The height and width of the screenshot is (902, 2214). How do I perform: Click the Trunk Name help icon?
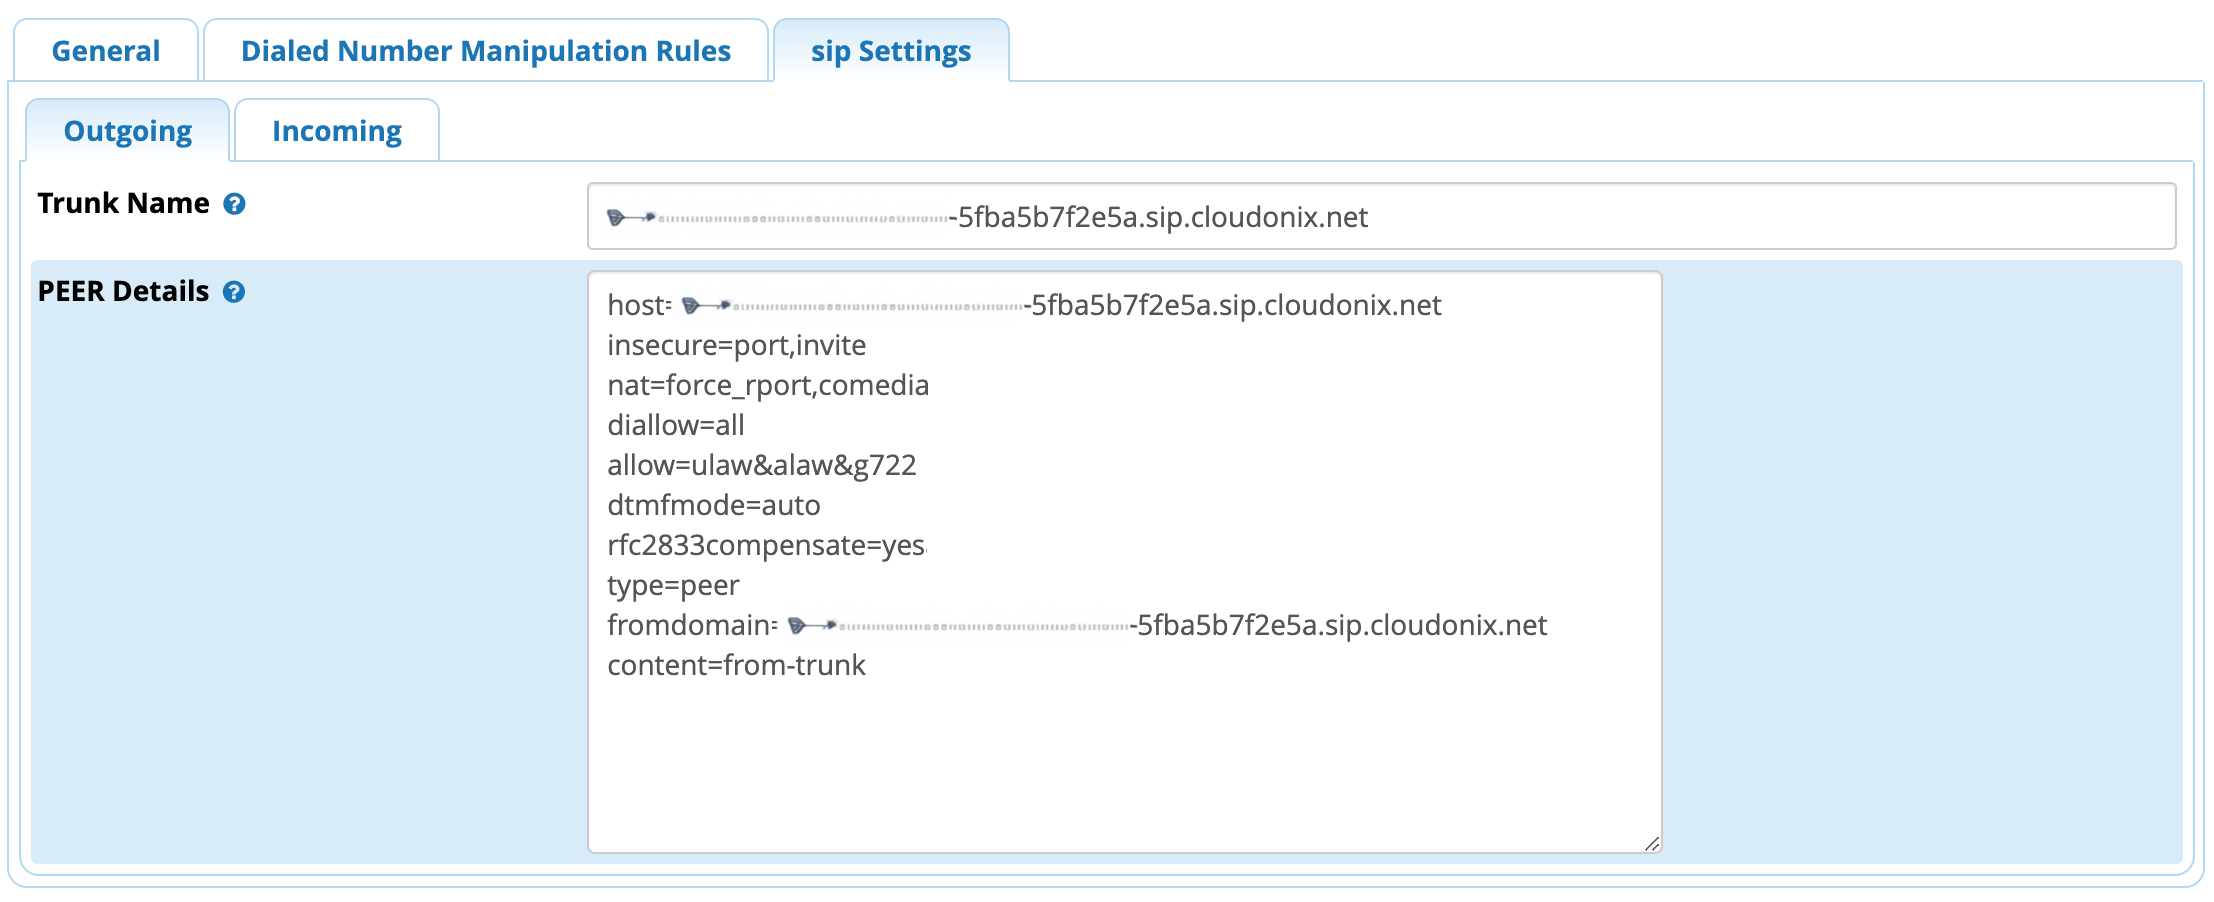pos(234,204)
